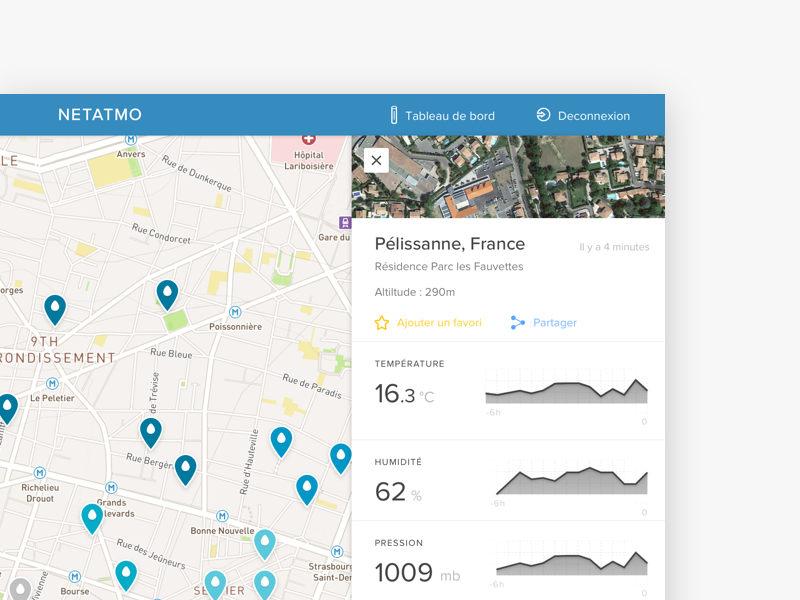Click the blue Partager share icon
The height and width of the screenshot is (600, 800).
[x=517, y=323]
